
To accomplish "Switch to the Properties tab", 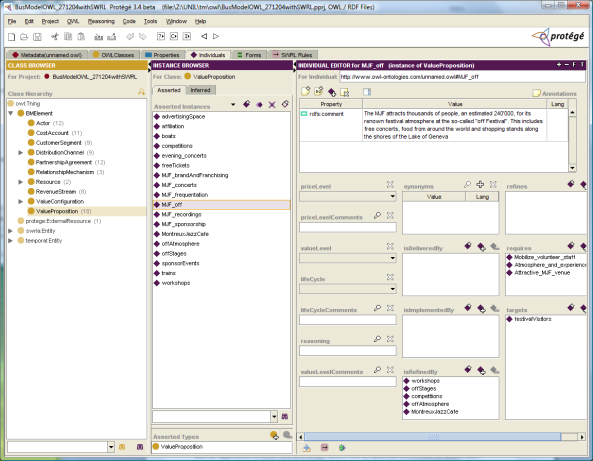I will click(x=163, y=55).
